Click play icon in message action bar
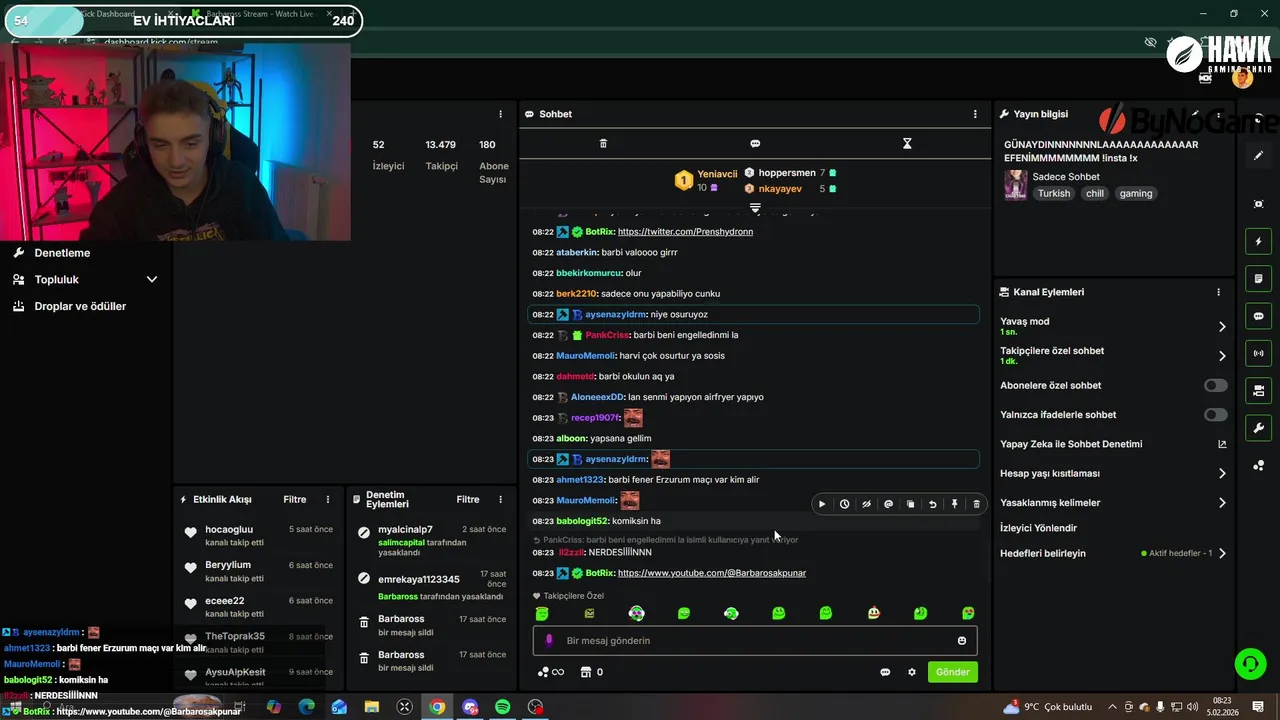The height and width of the screenshot is (720, 1280). pos(822,504)
